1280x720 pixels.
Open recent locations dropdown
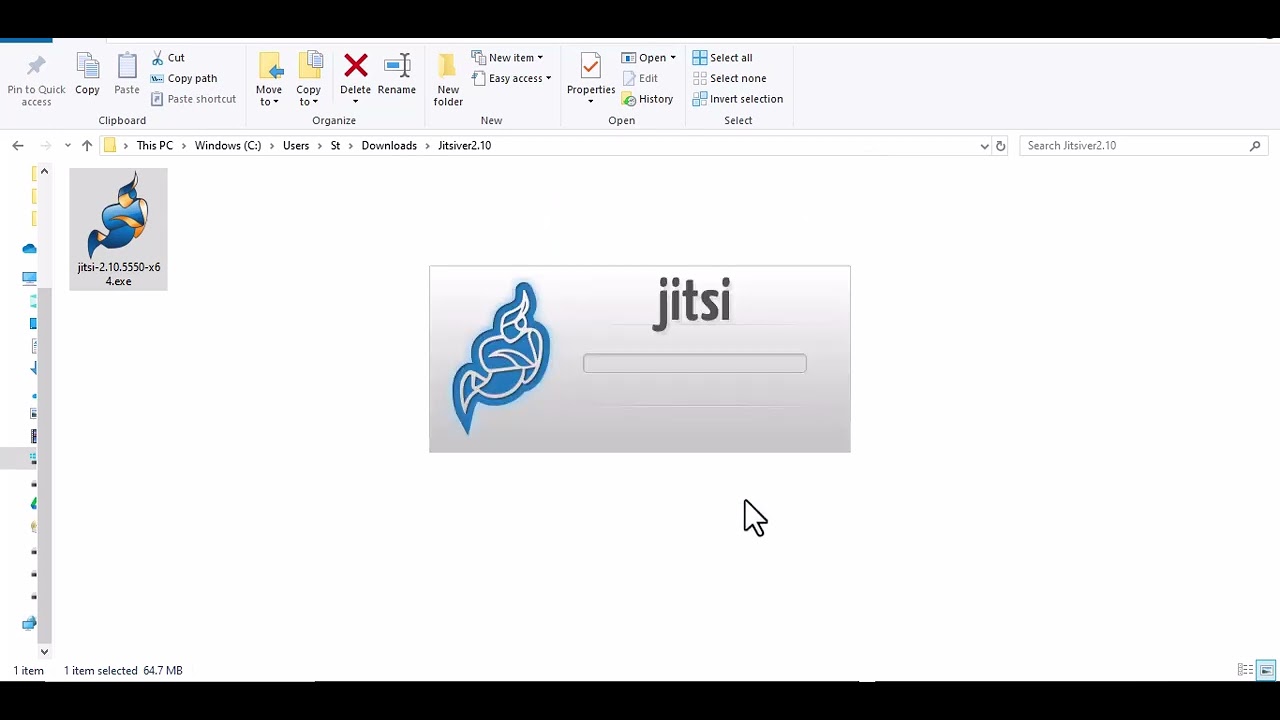[67, 146]
